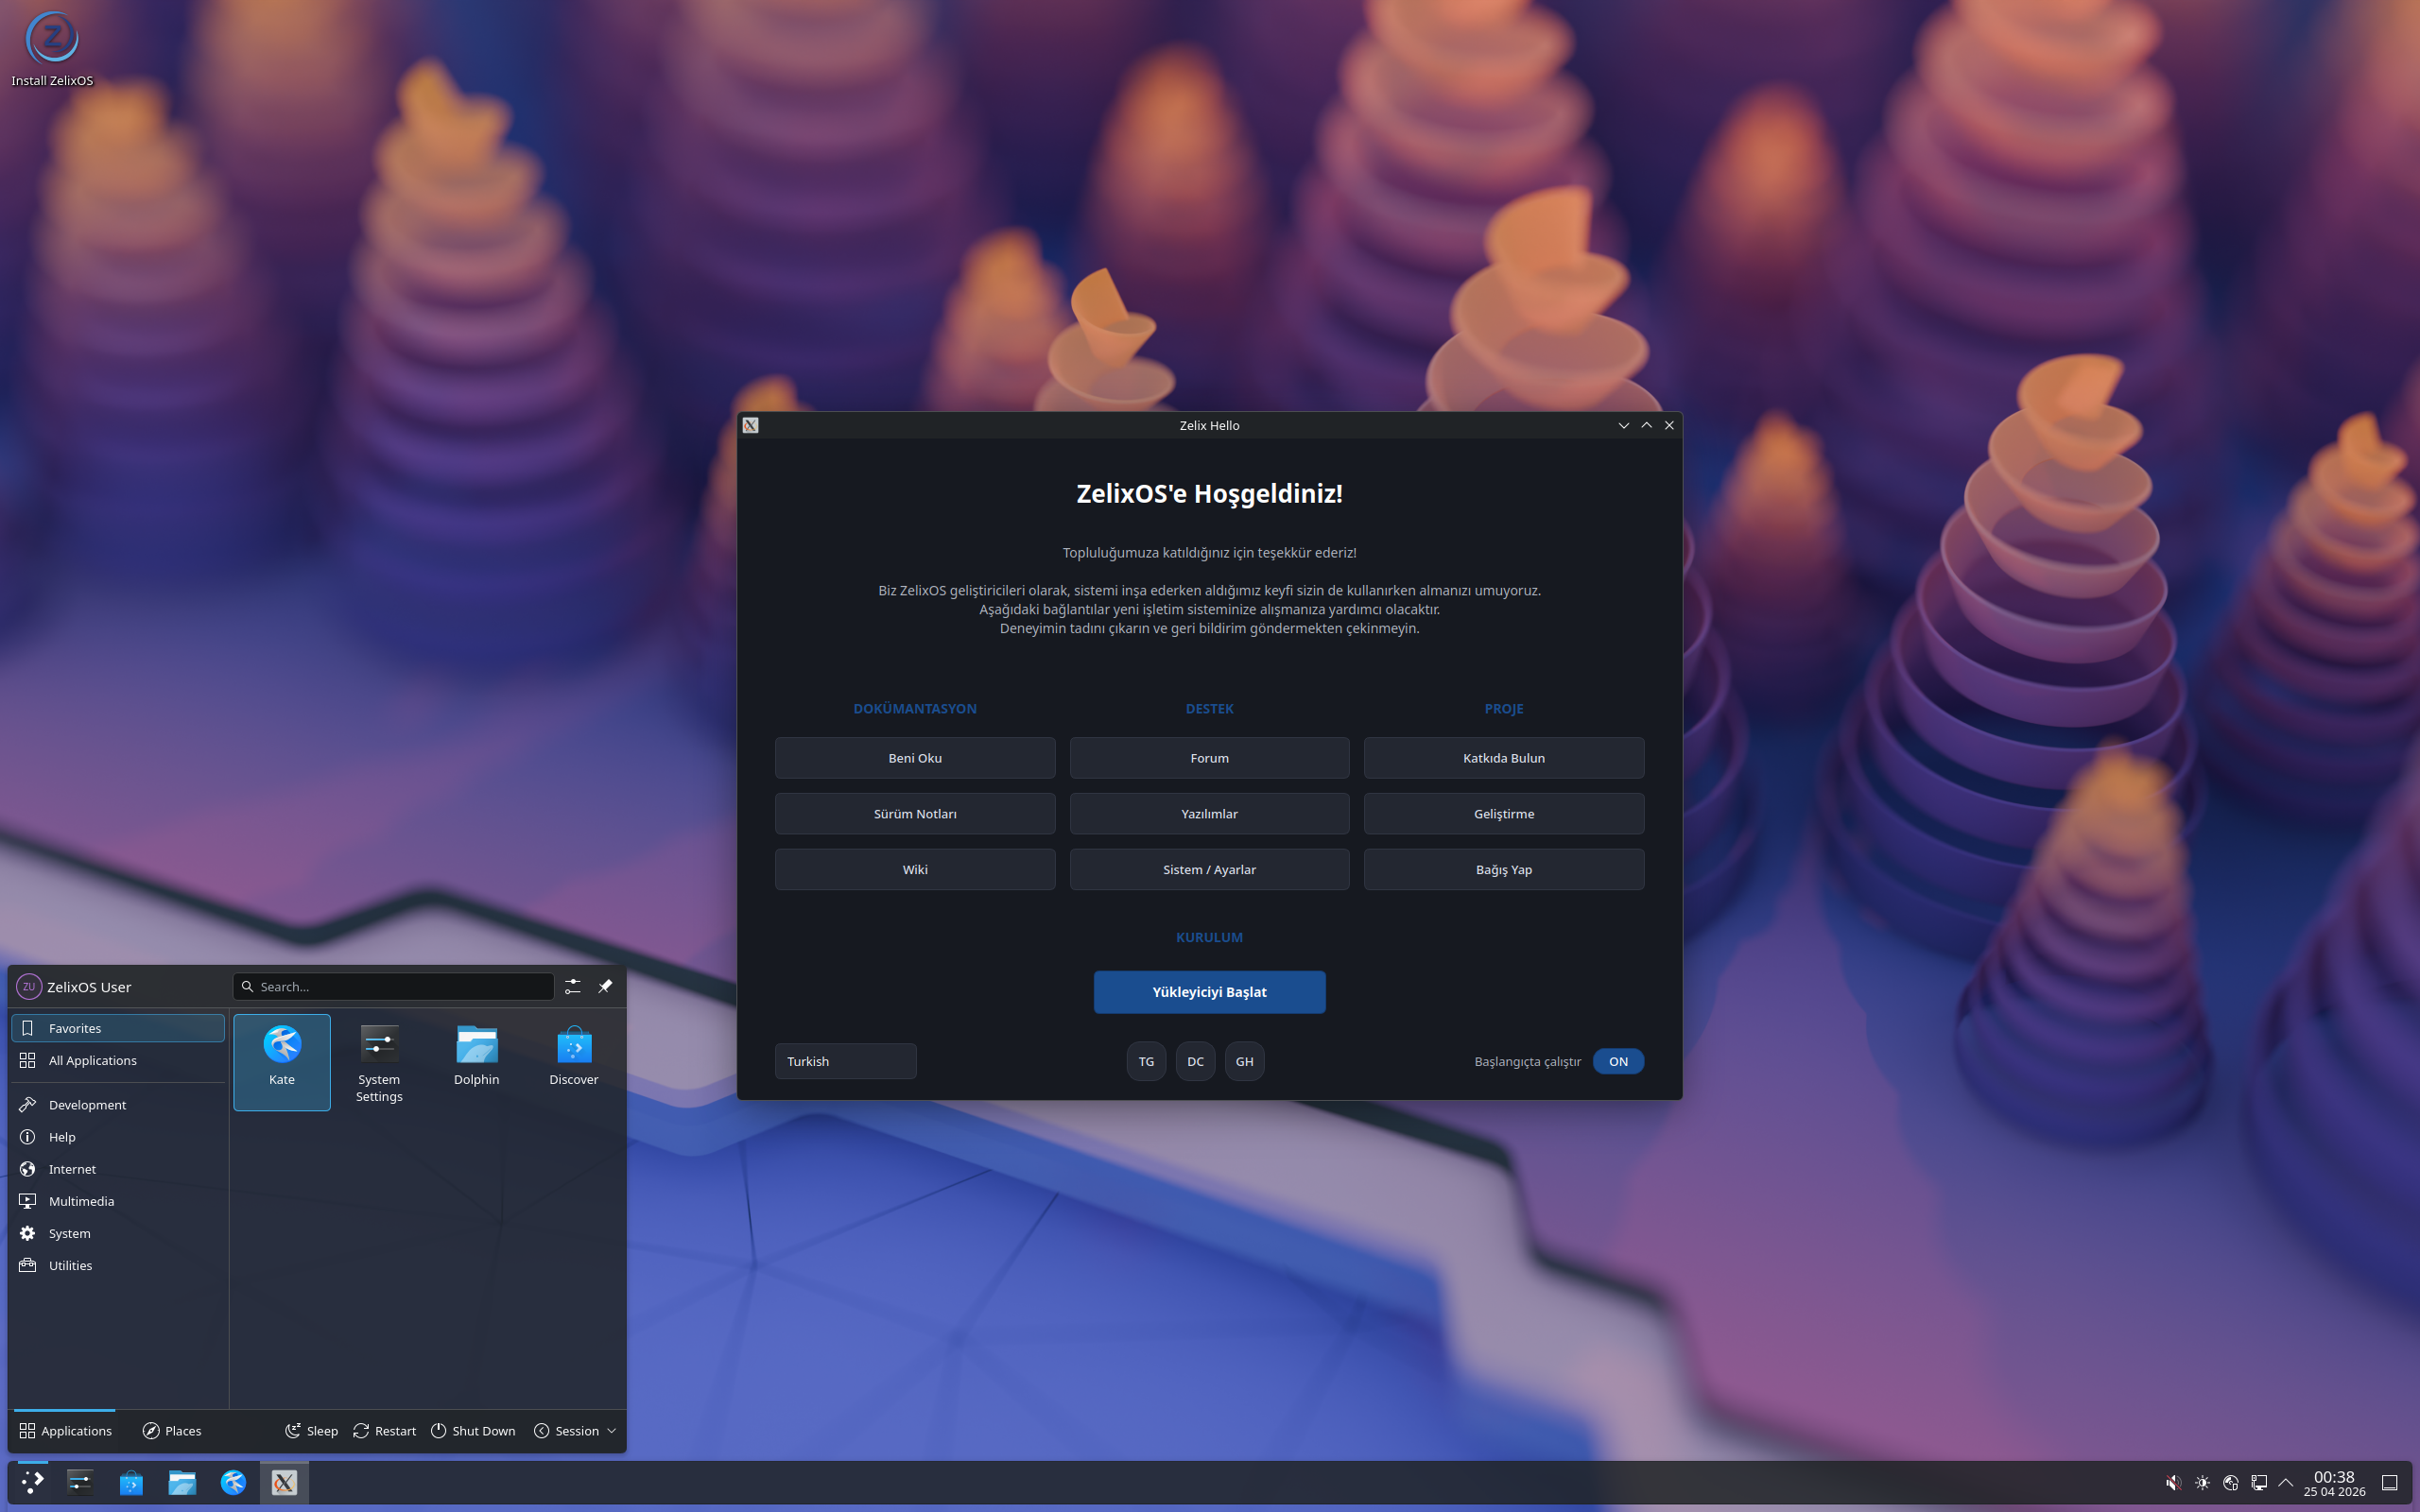
Task: Click the Beni Oku button
Action: click(x=915, y=758)
